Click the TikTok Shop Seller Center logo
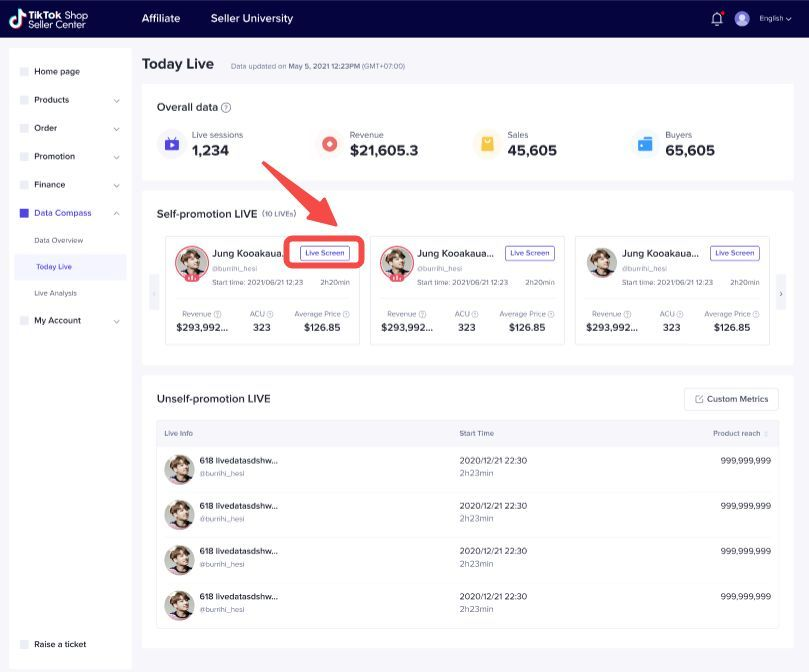The image size is (809, 672). pos(49,18)
